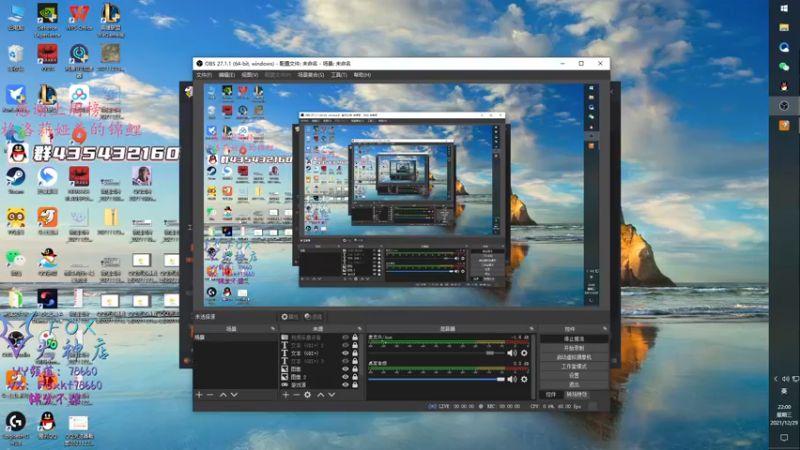Pop out the 混音器 dock panel
Viewport: 800px width, 450px height.
coord(532,329)
